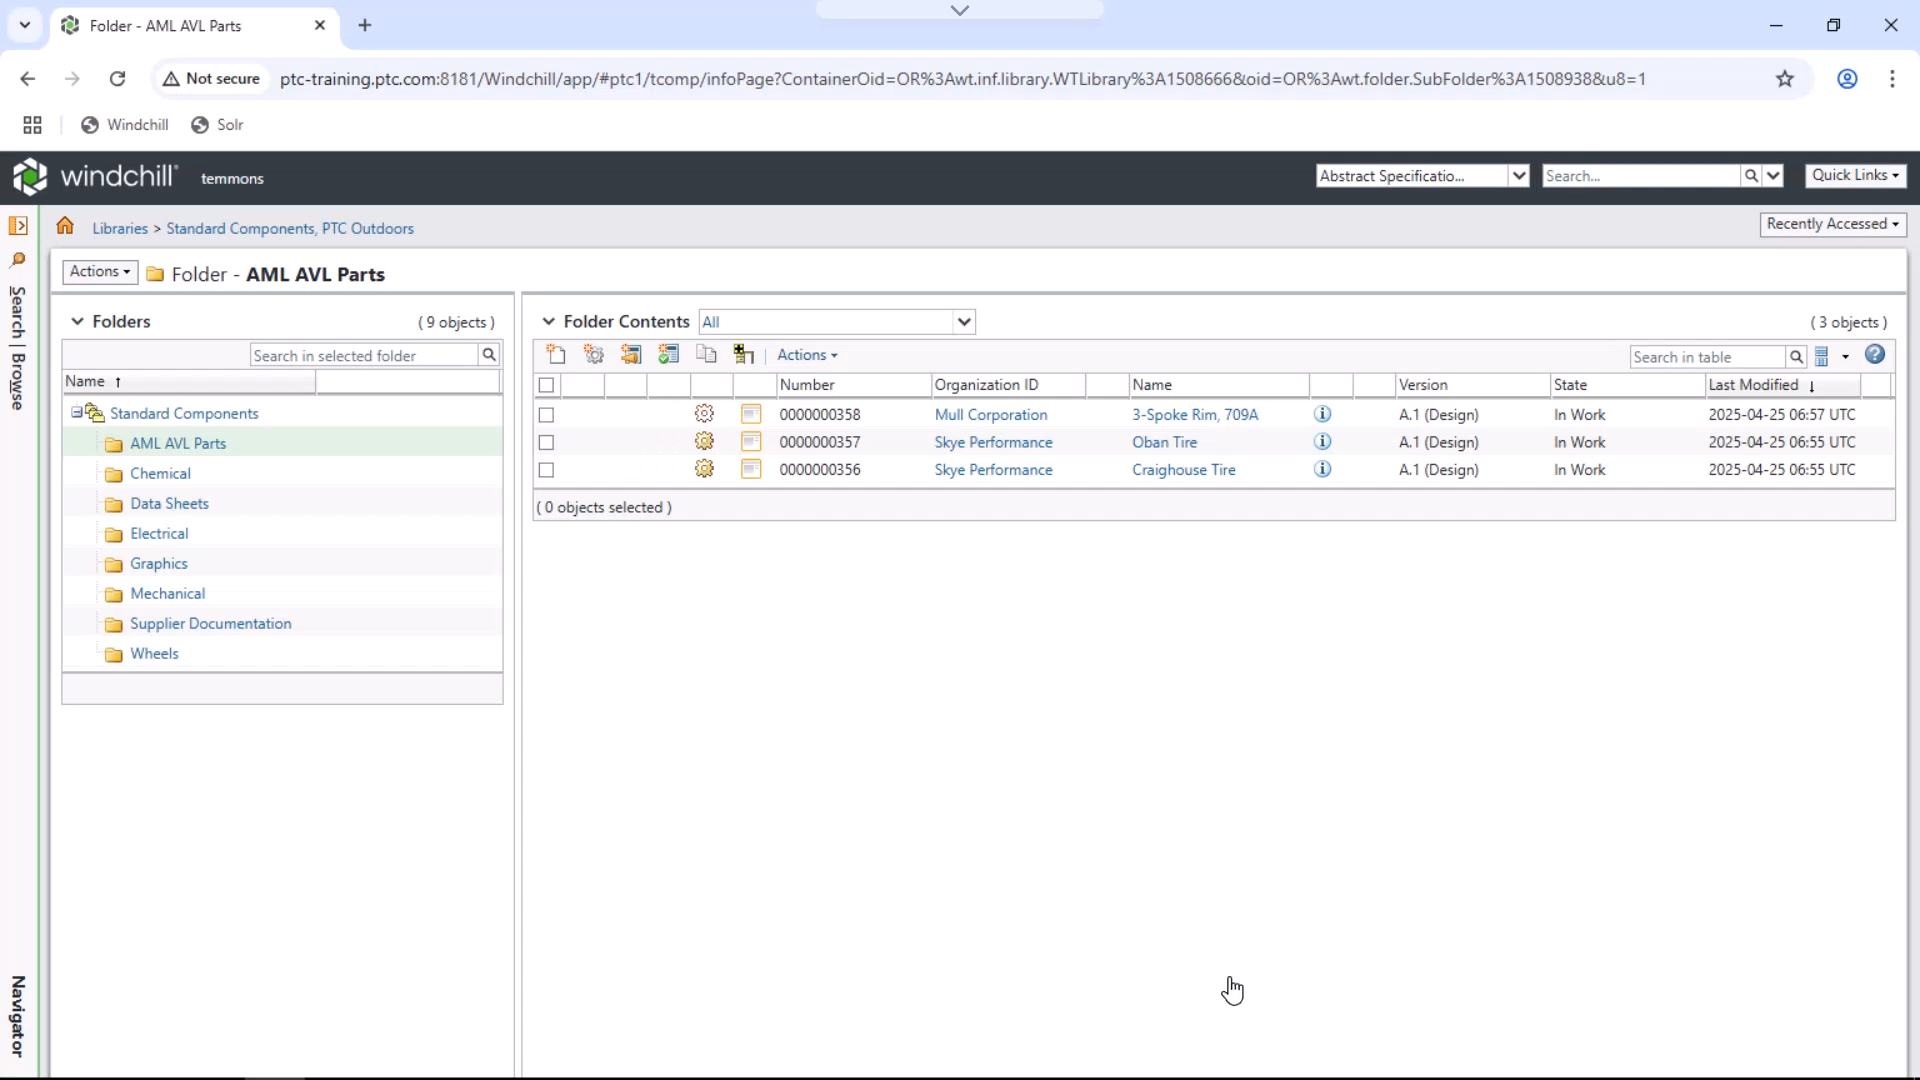1920x1080 pixels.
Task: Open the Quick Links menu
Action: click(1855, 175)
